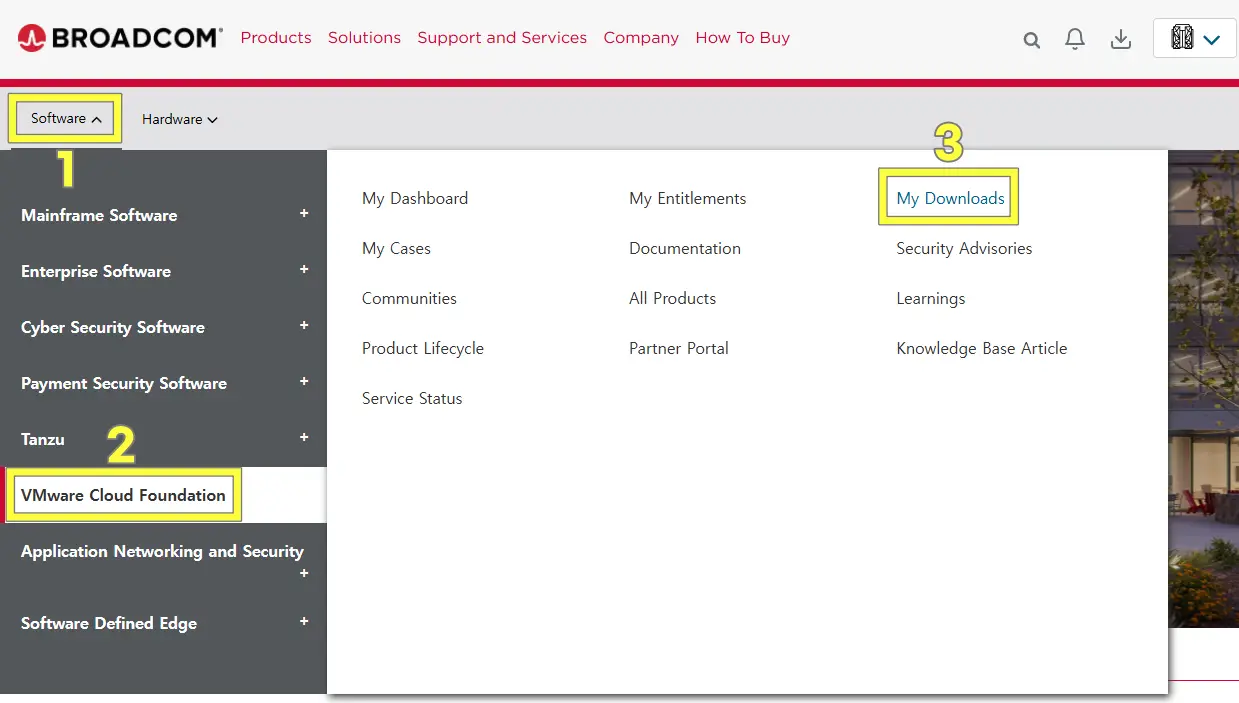Open the My Downloads link
The height and width of the screenshot is (703, 1239).
pos(950,198)
